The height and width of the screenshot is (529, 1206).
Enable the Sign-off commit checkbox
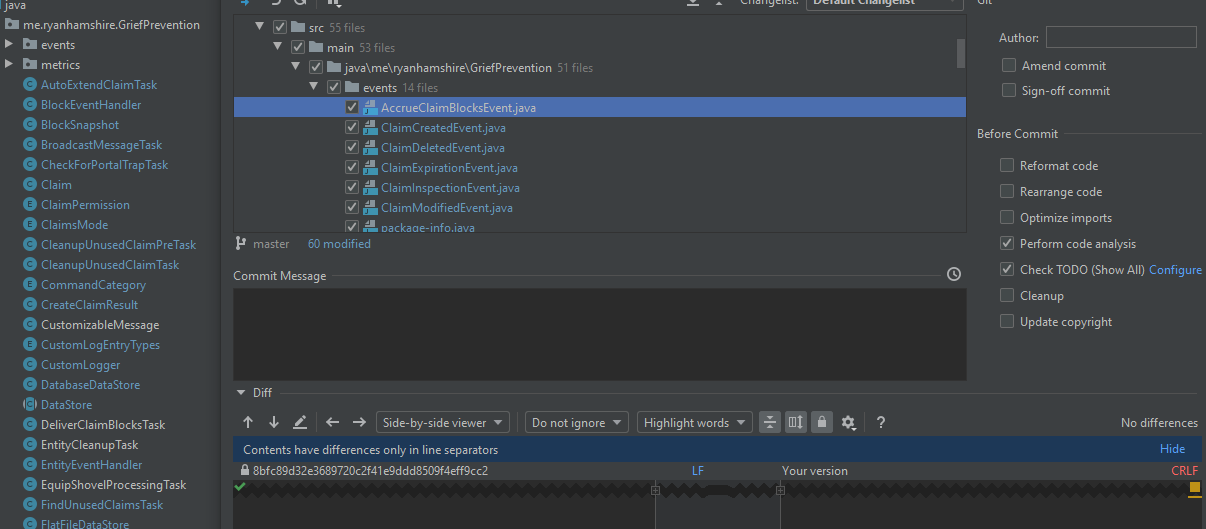pos(1009,91)
